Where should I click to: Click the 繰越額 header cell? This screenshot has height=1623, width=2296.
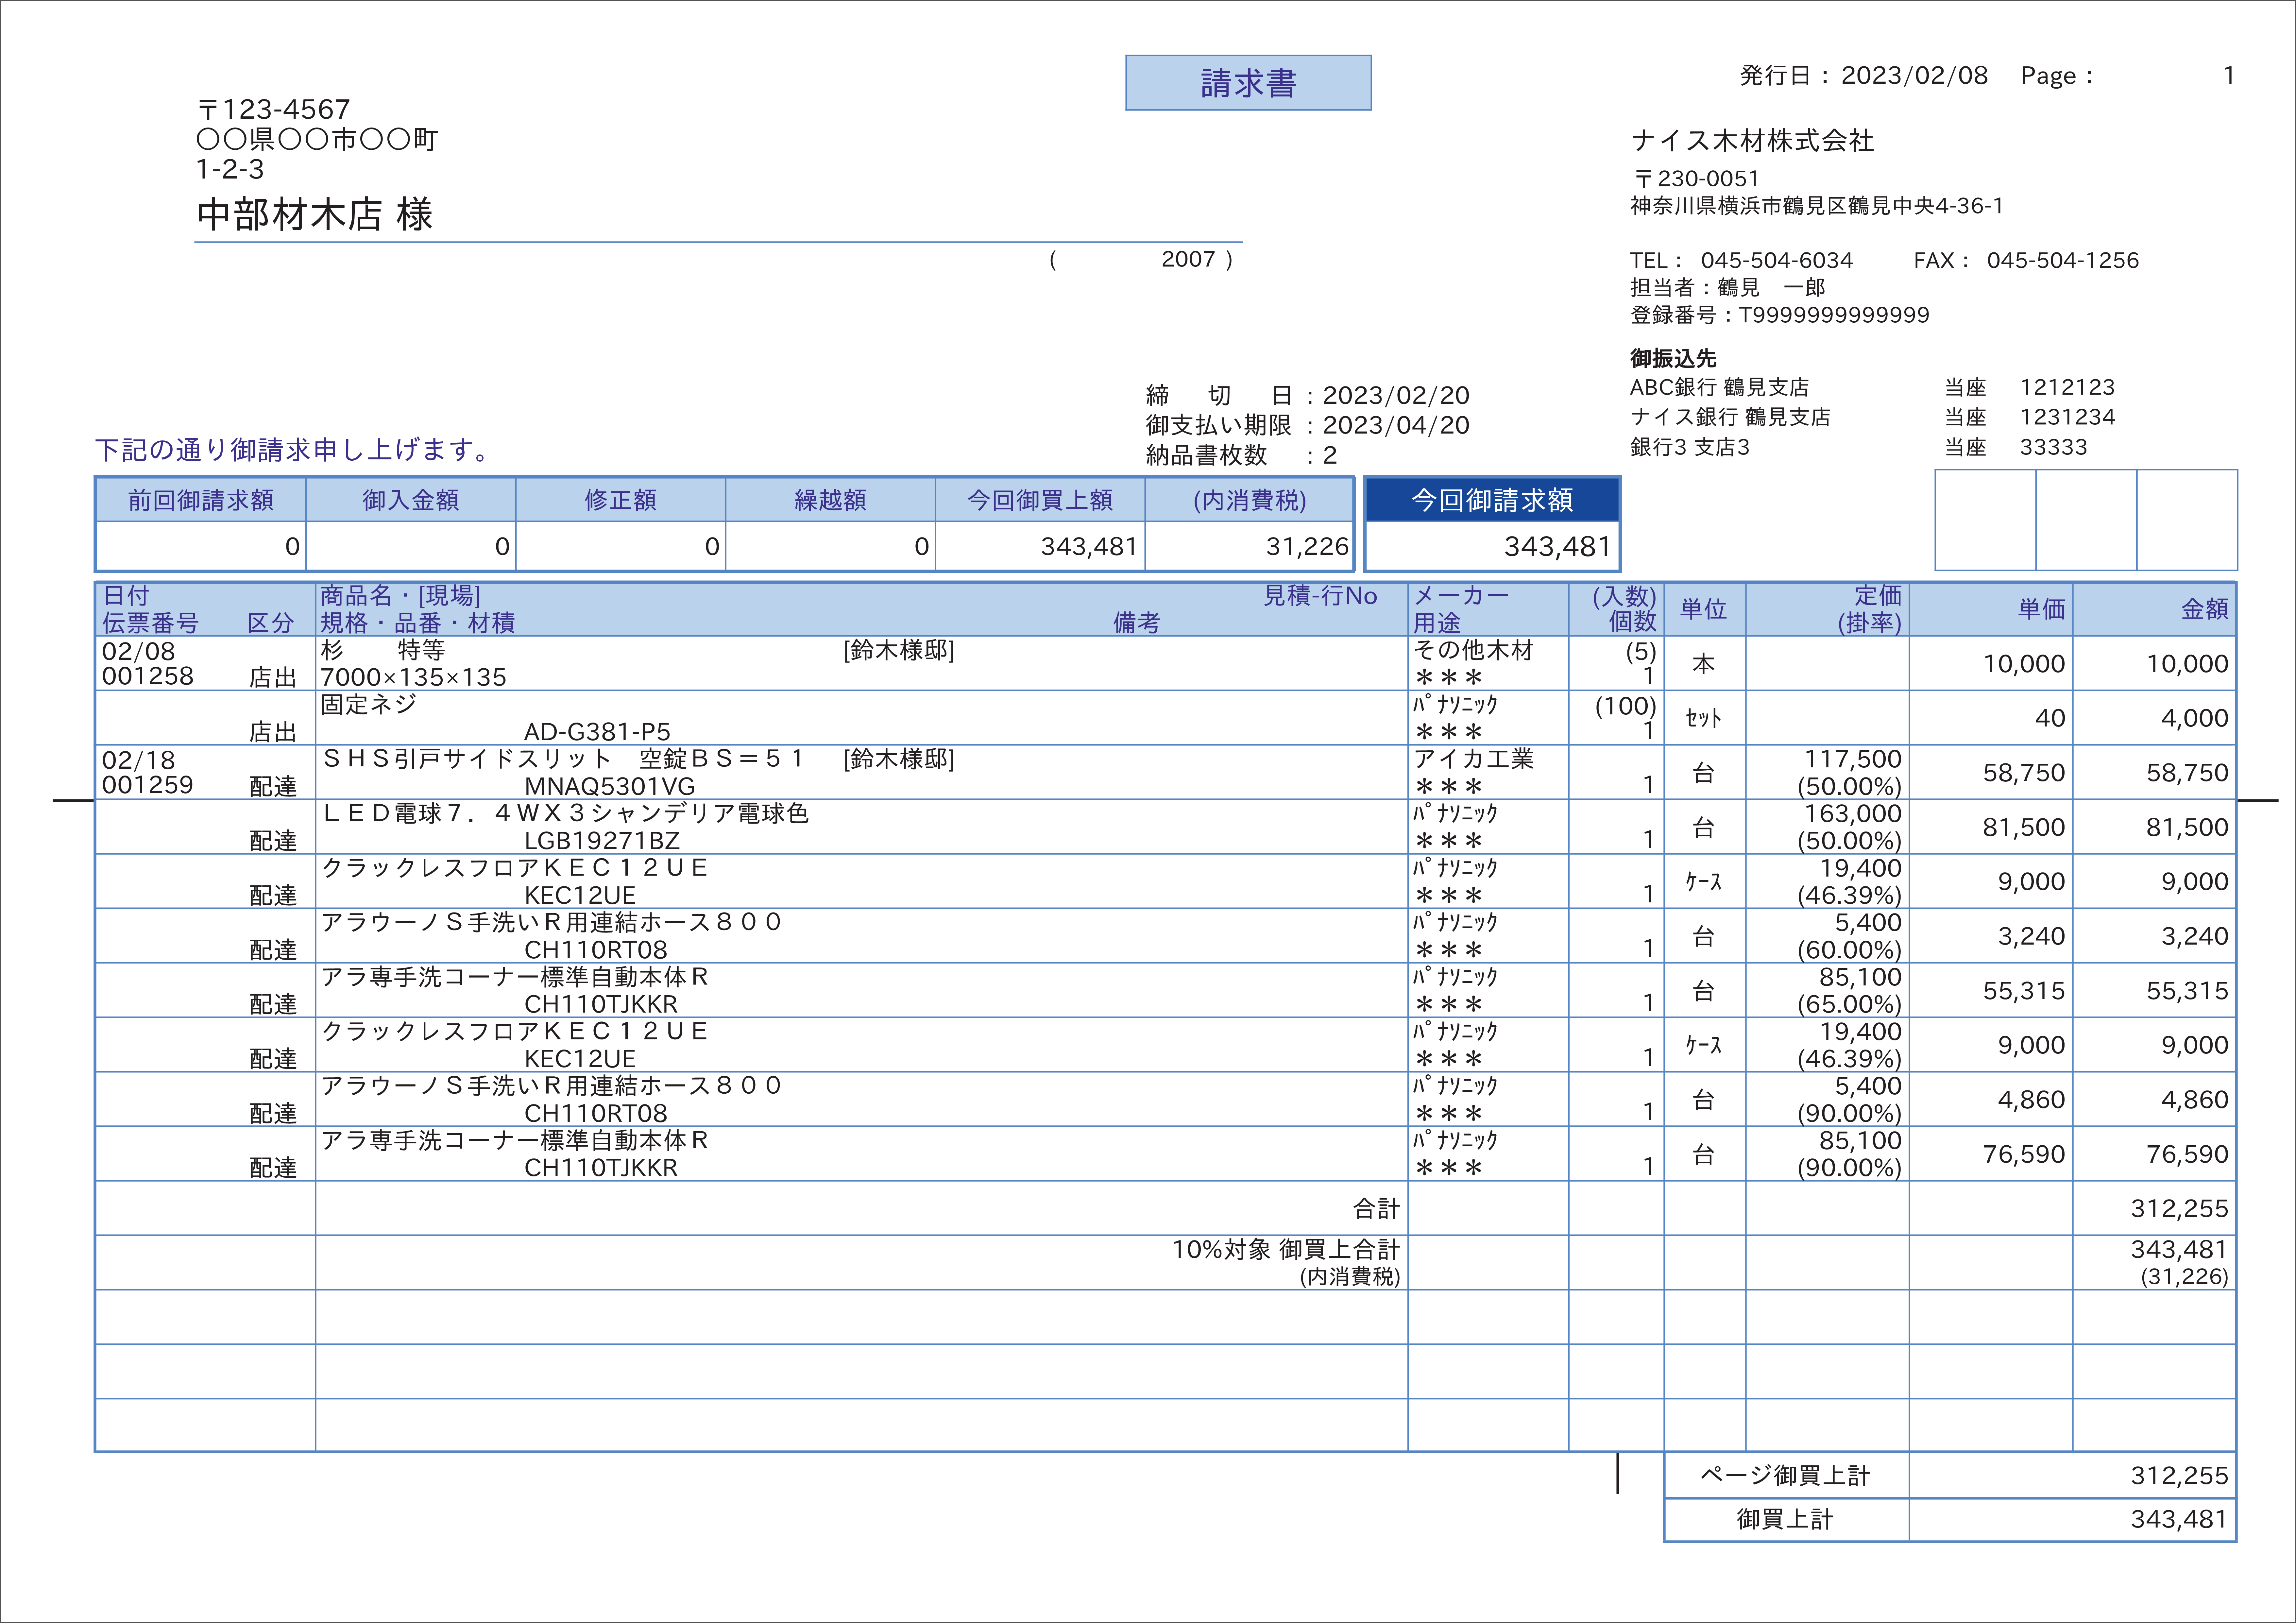(x=830, y=500)
